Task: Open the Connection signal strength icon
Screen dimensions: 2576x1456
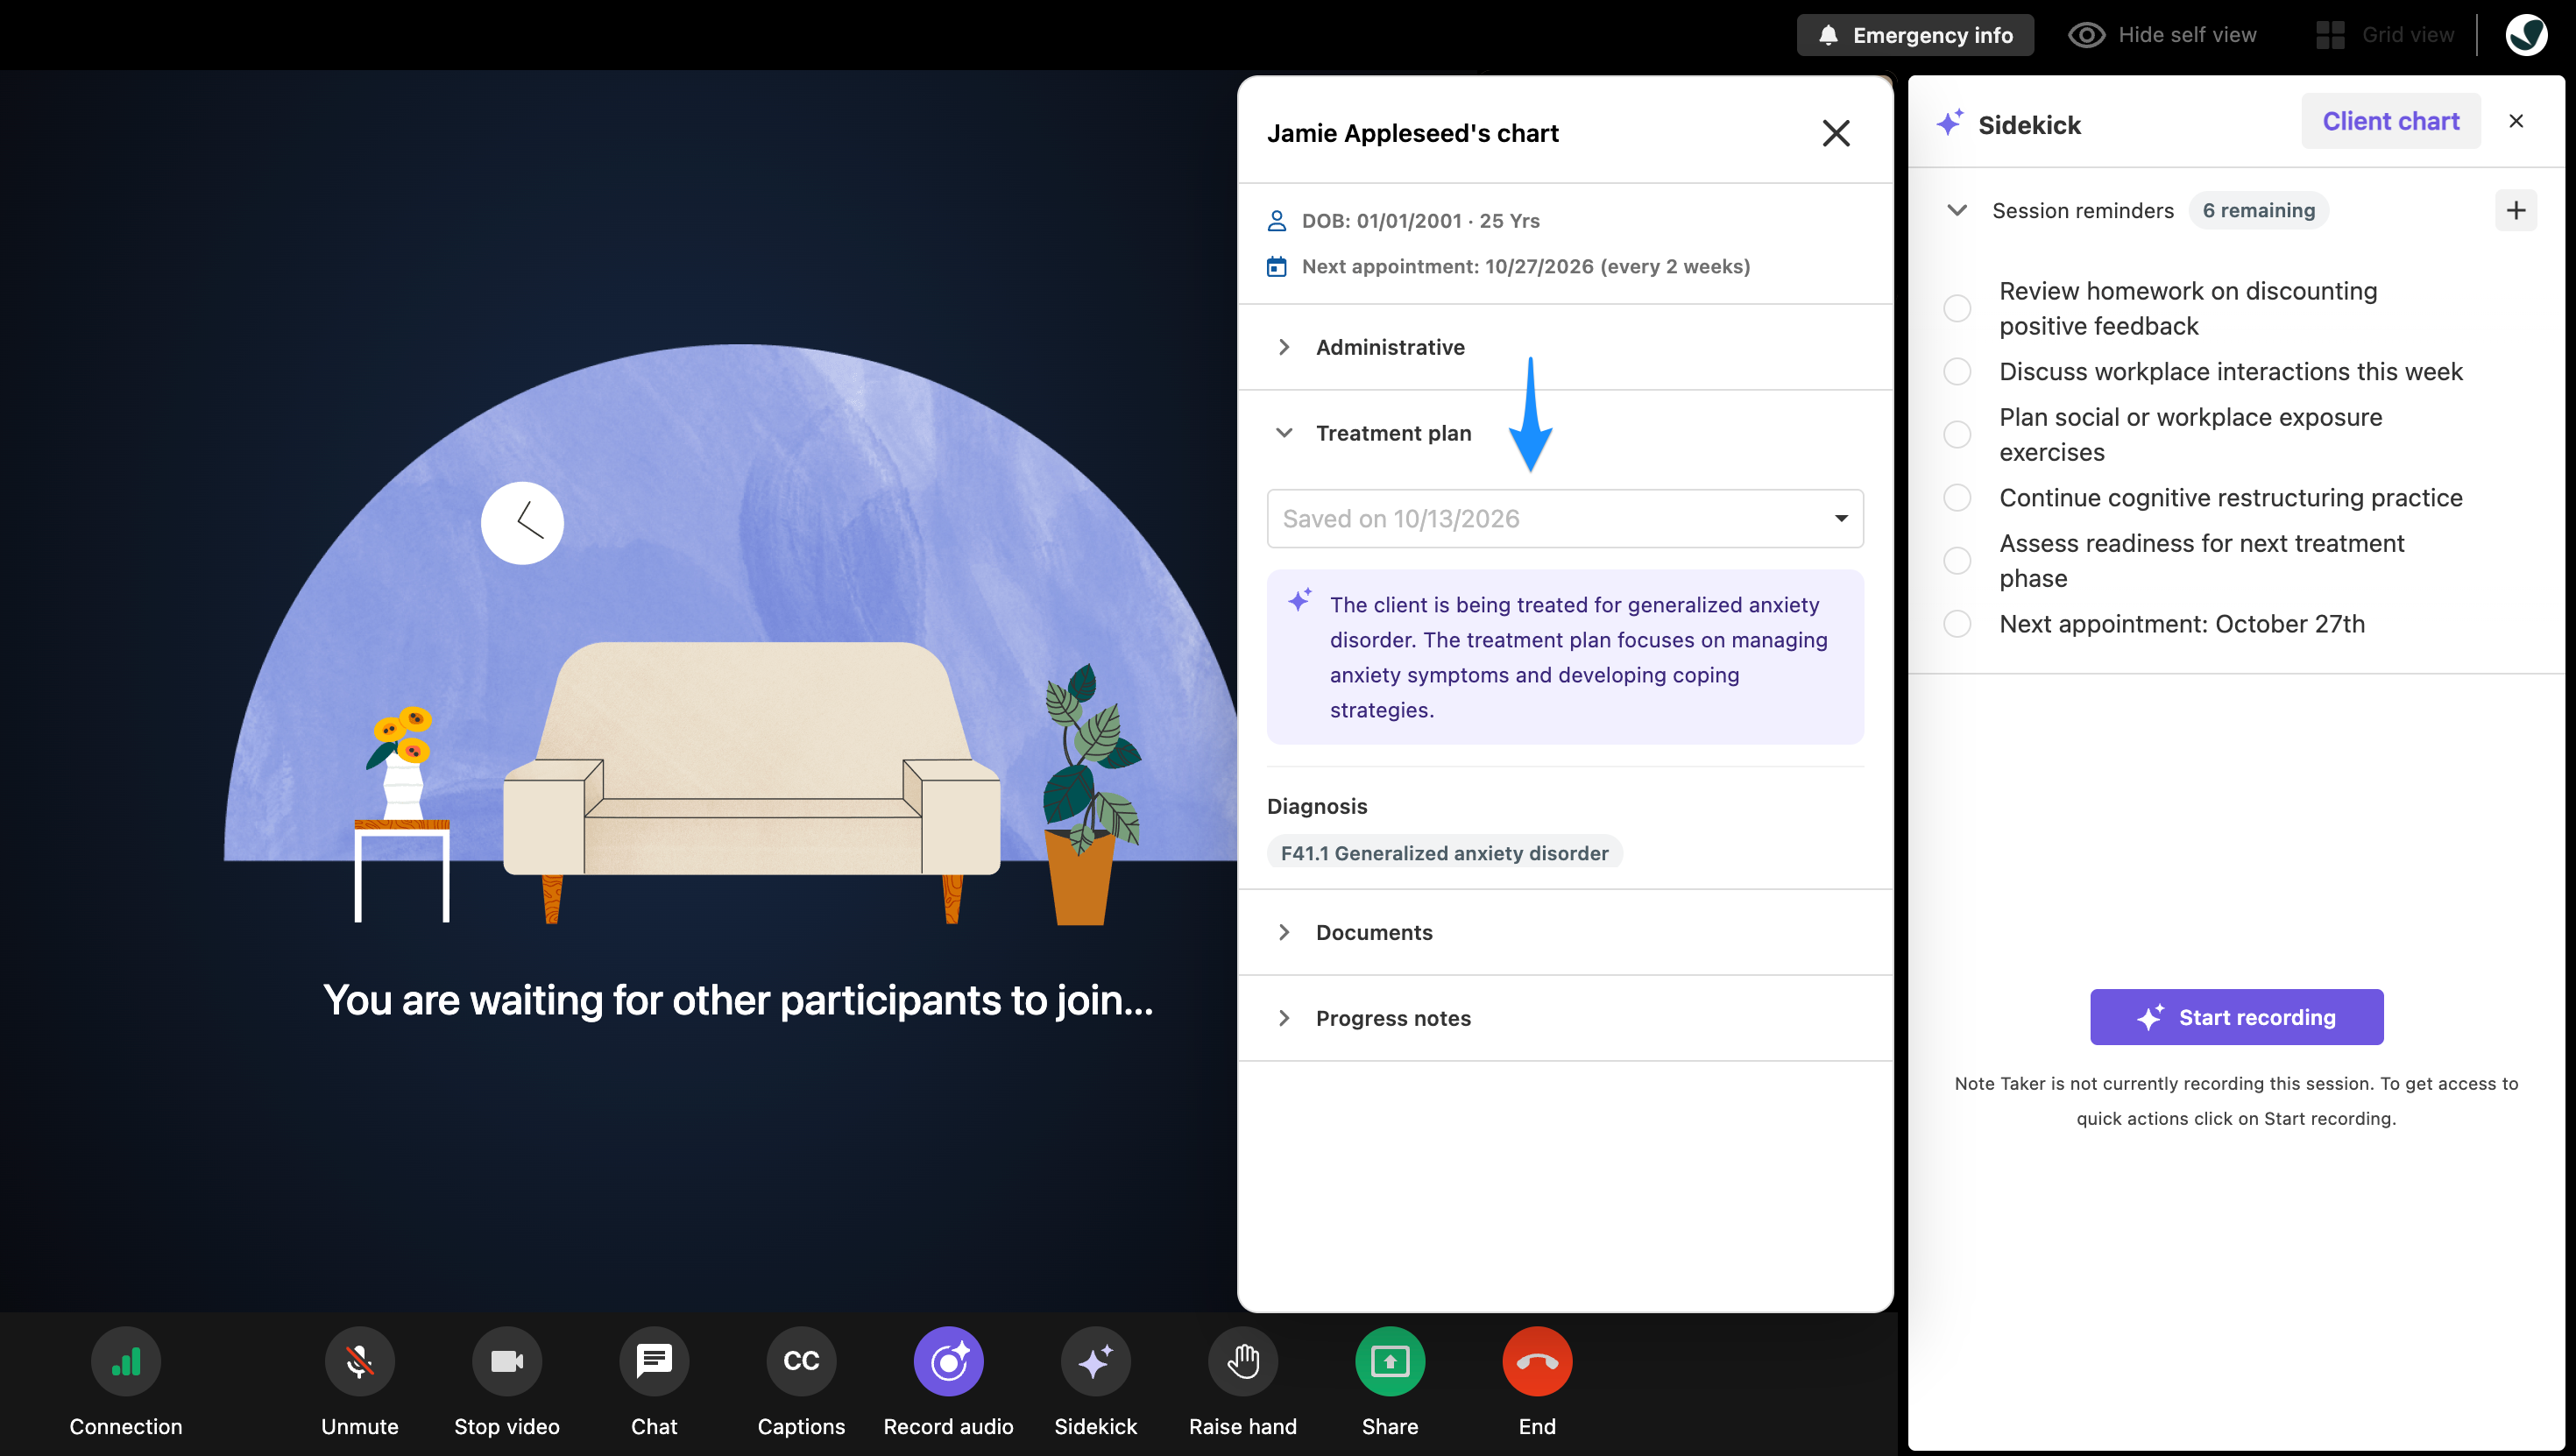Action: point(126,1361)
